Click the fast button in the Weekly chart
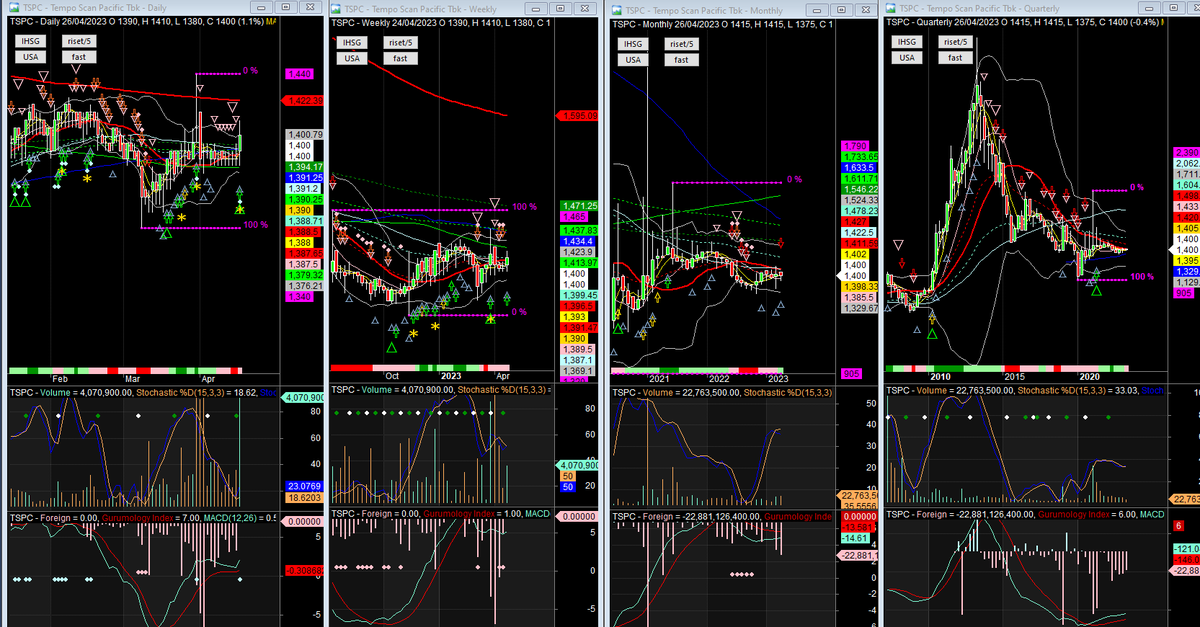Viewport: 1200px width, 627px height. tap(399, 58)
